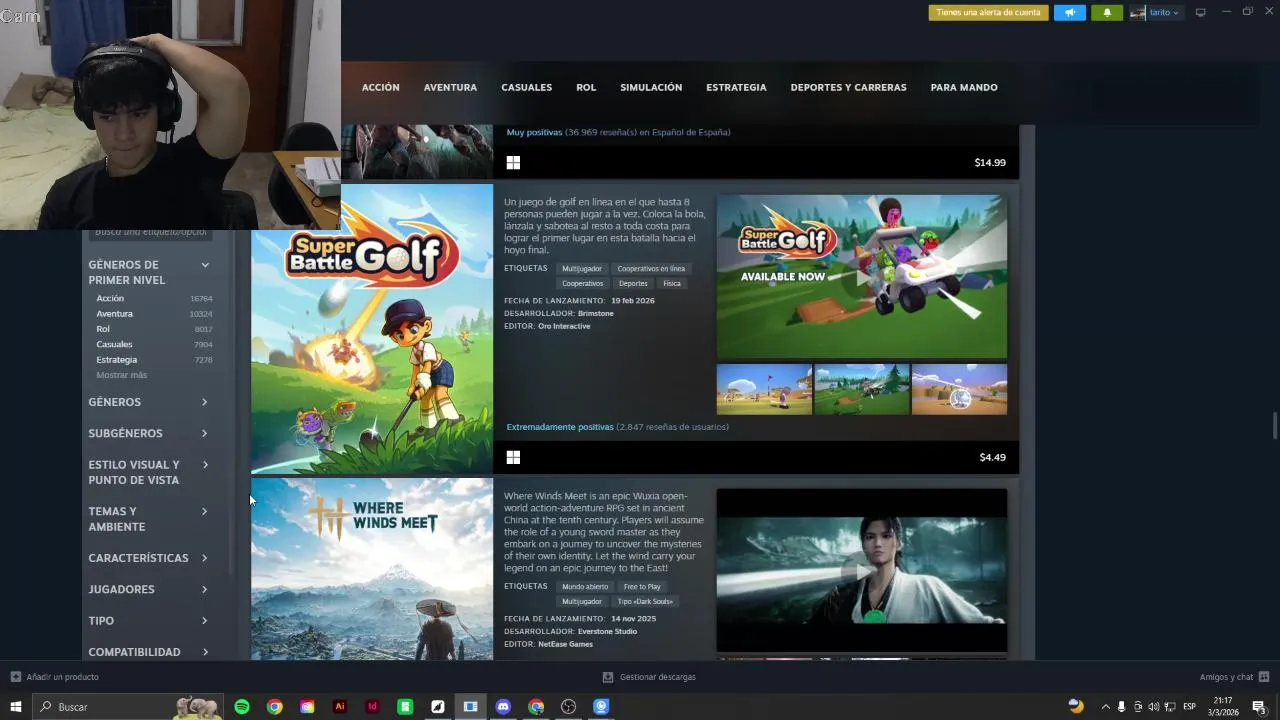Click the Big Picture monitor icon
The height and width of the screenshot is (720, 1280).
[x=1201, y=12]
